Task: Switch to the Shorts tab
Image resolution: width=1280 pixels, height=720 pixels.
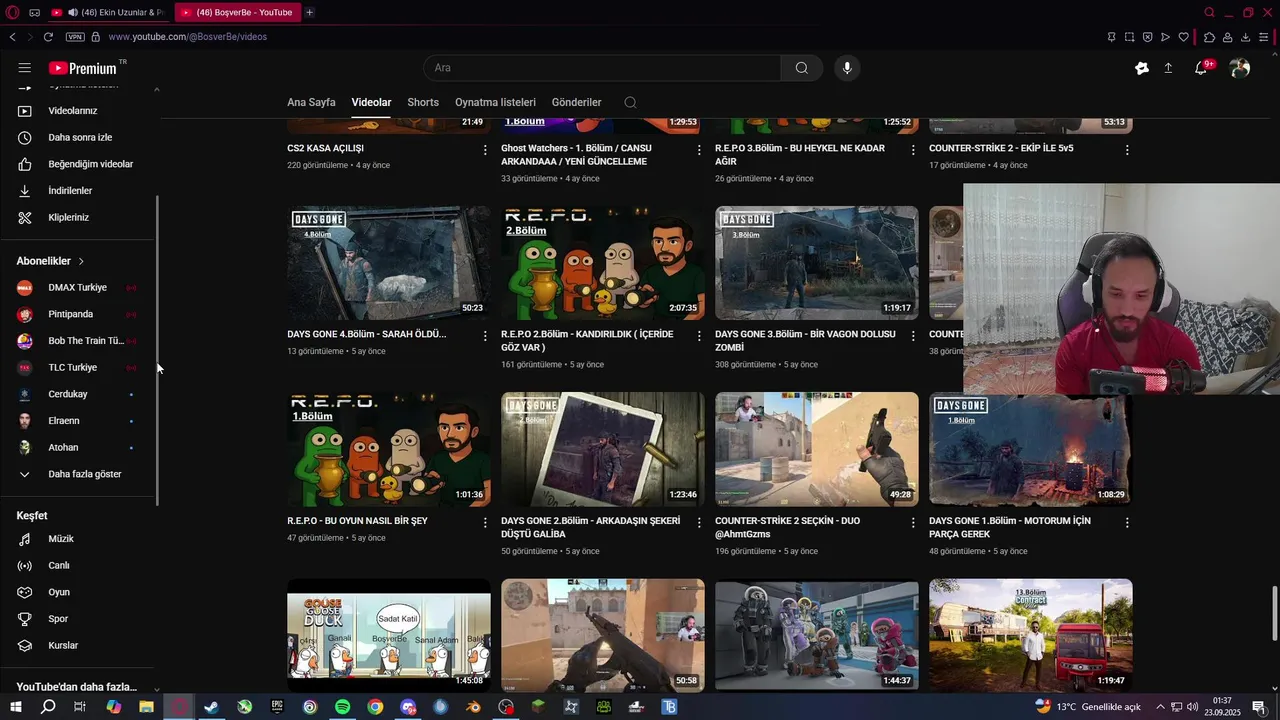Action: coord(423,102)
